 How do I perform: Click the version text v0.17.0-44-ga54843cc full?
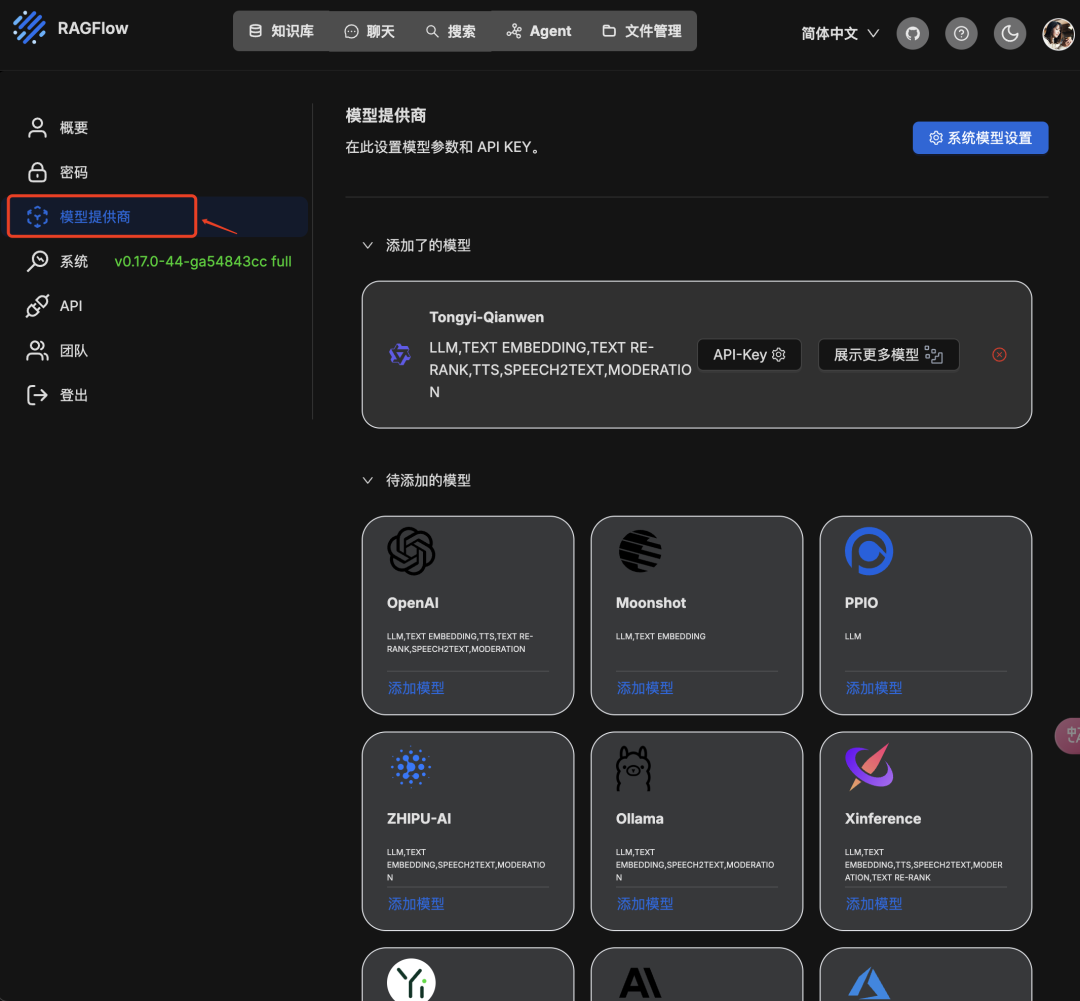point(202,261)
